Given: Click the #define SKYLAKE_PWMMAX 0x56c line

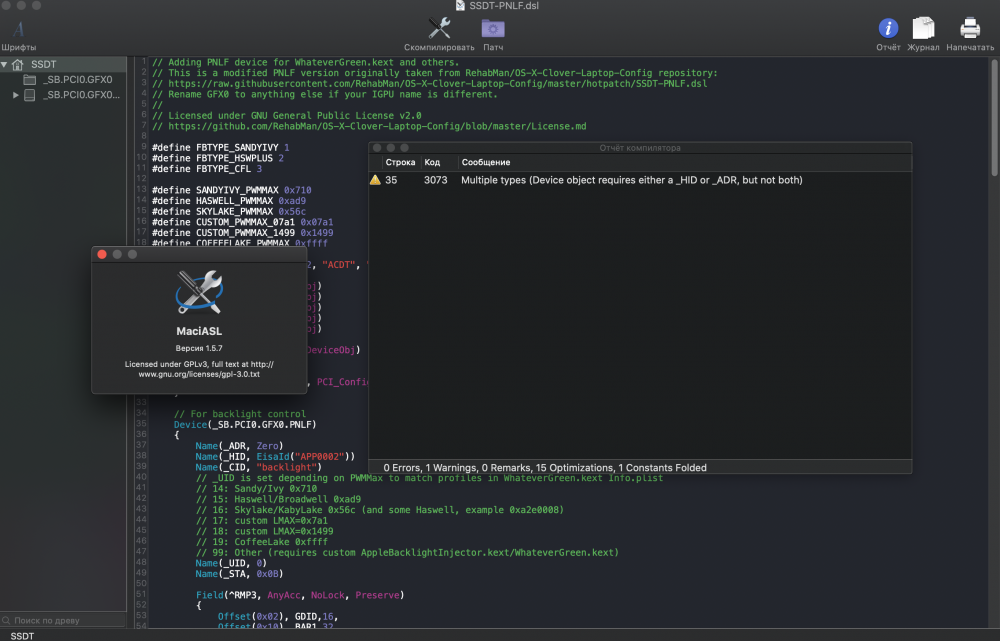Looking at the screenshot, I should 228,211.
